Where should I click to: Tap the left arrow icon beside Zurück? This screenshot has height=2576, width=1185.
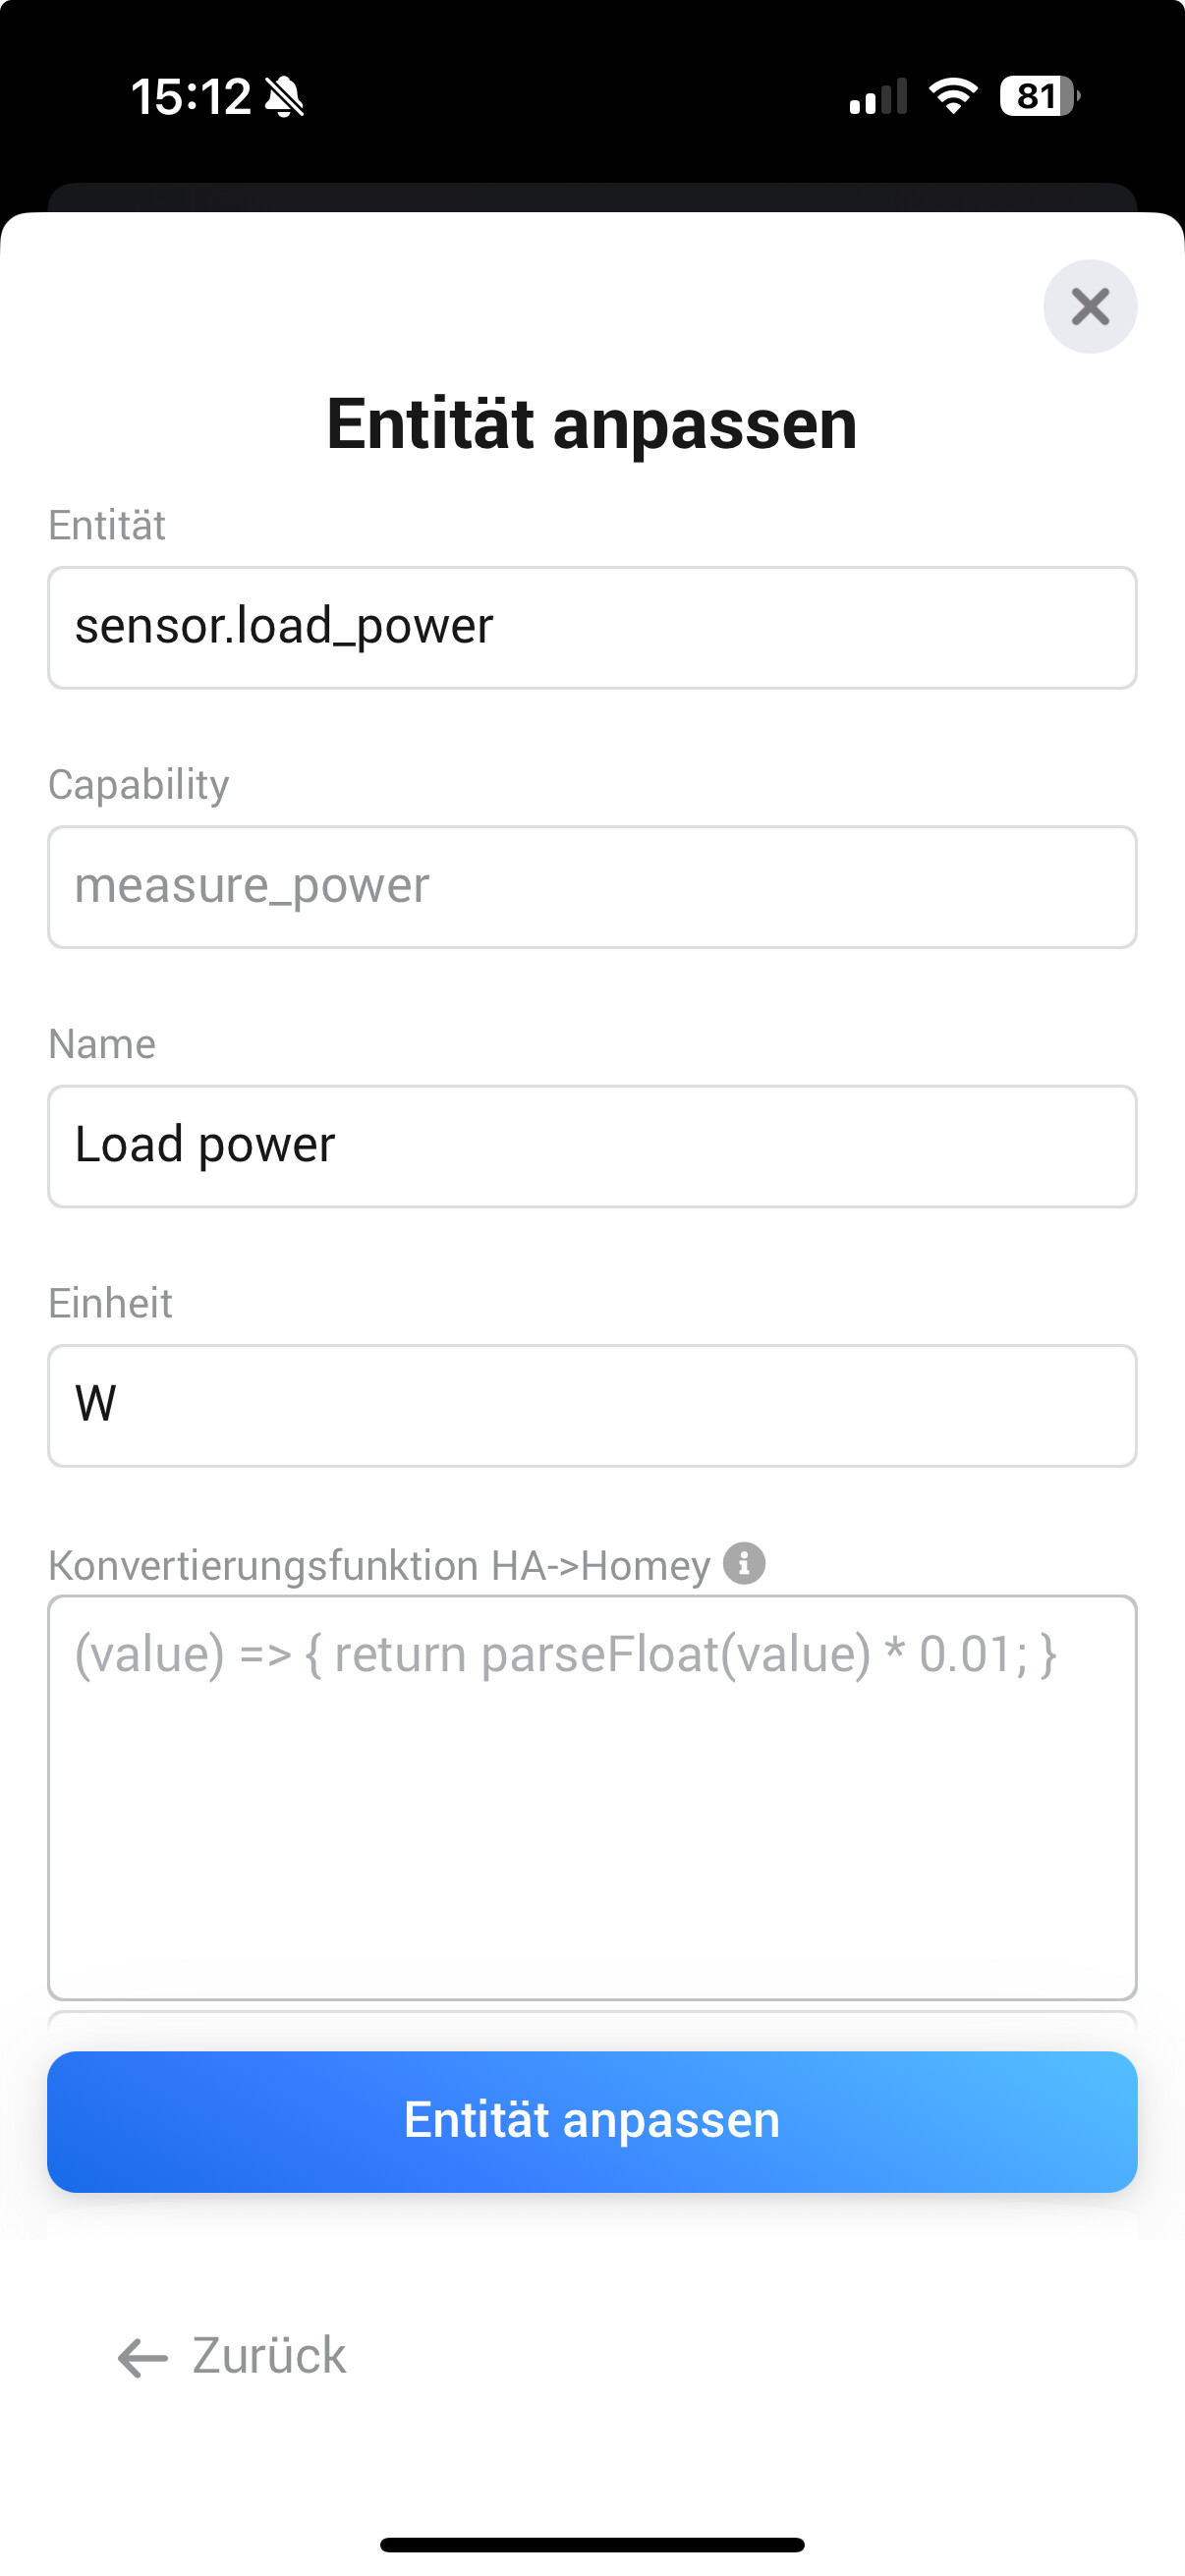click(142, 2357)
